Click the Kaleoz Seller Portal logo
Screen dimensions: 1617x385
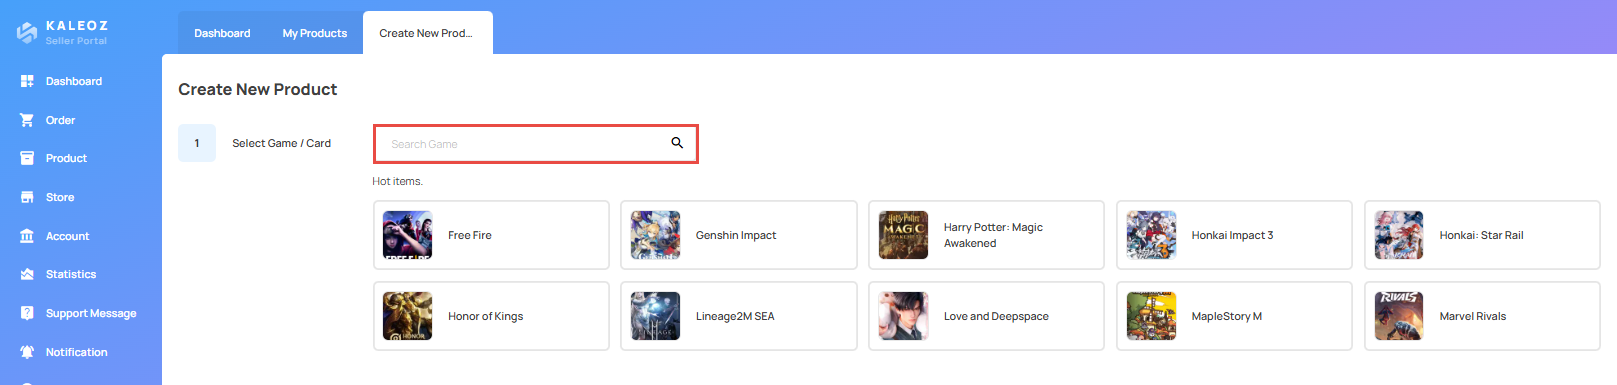click(62, 32)
